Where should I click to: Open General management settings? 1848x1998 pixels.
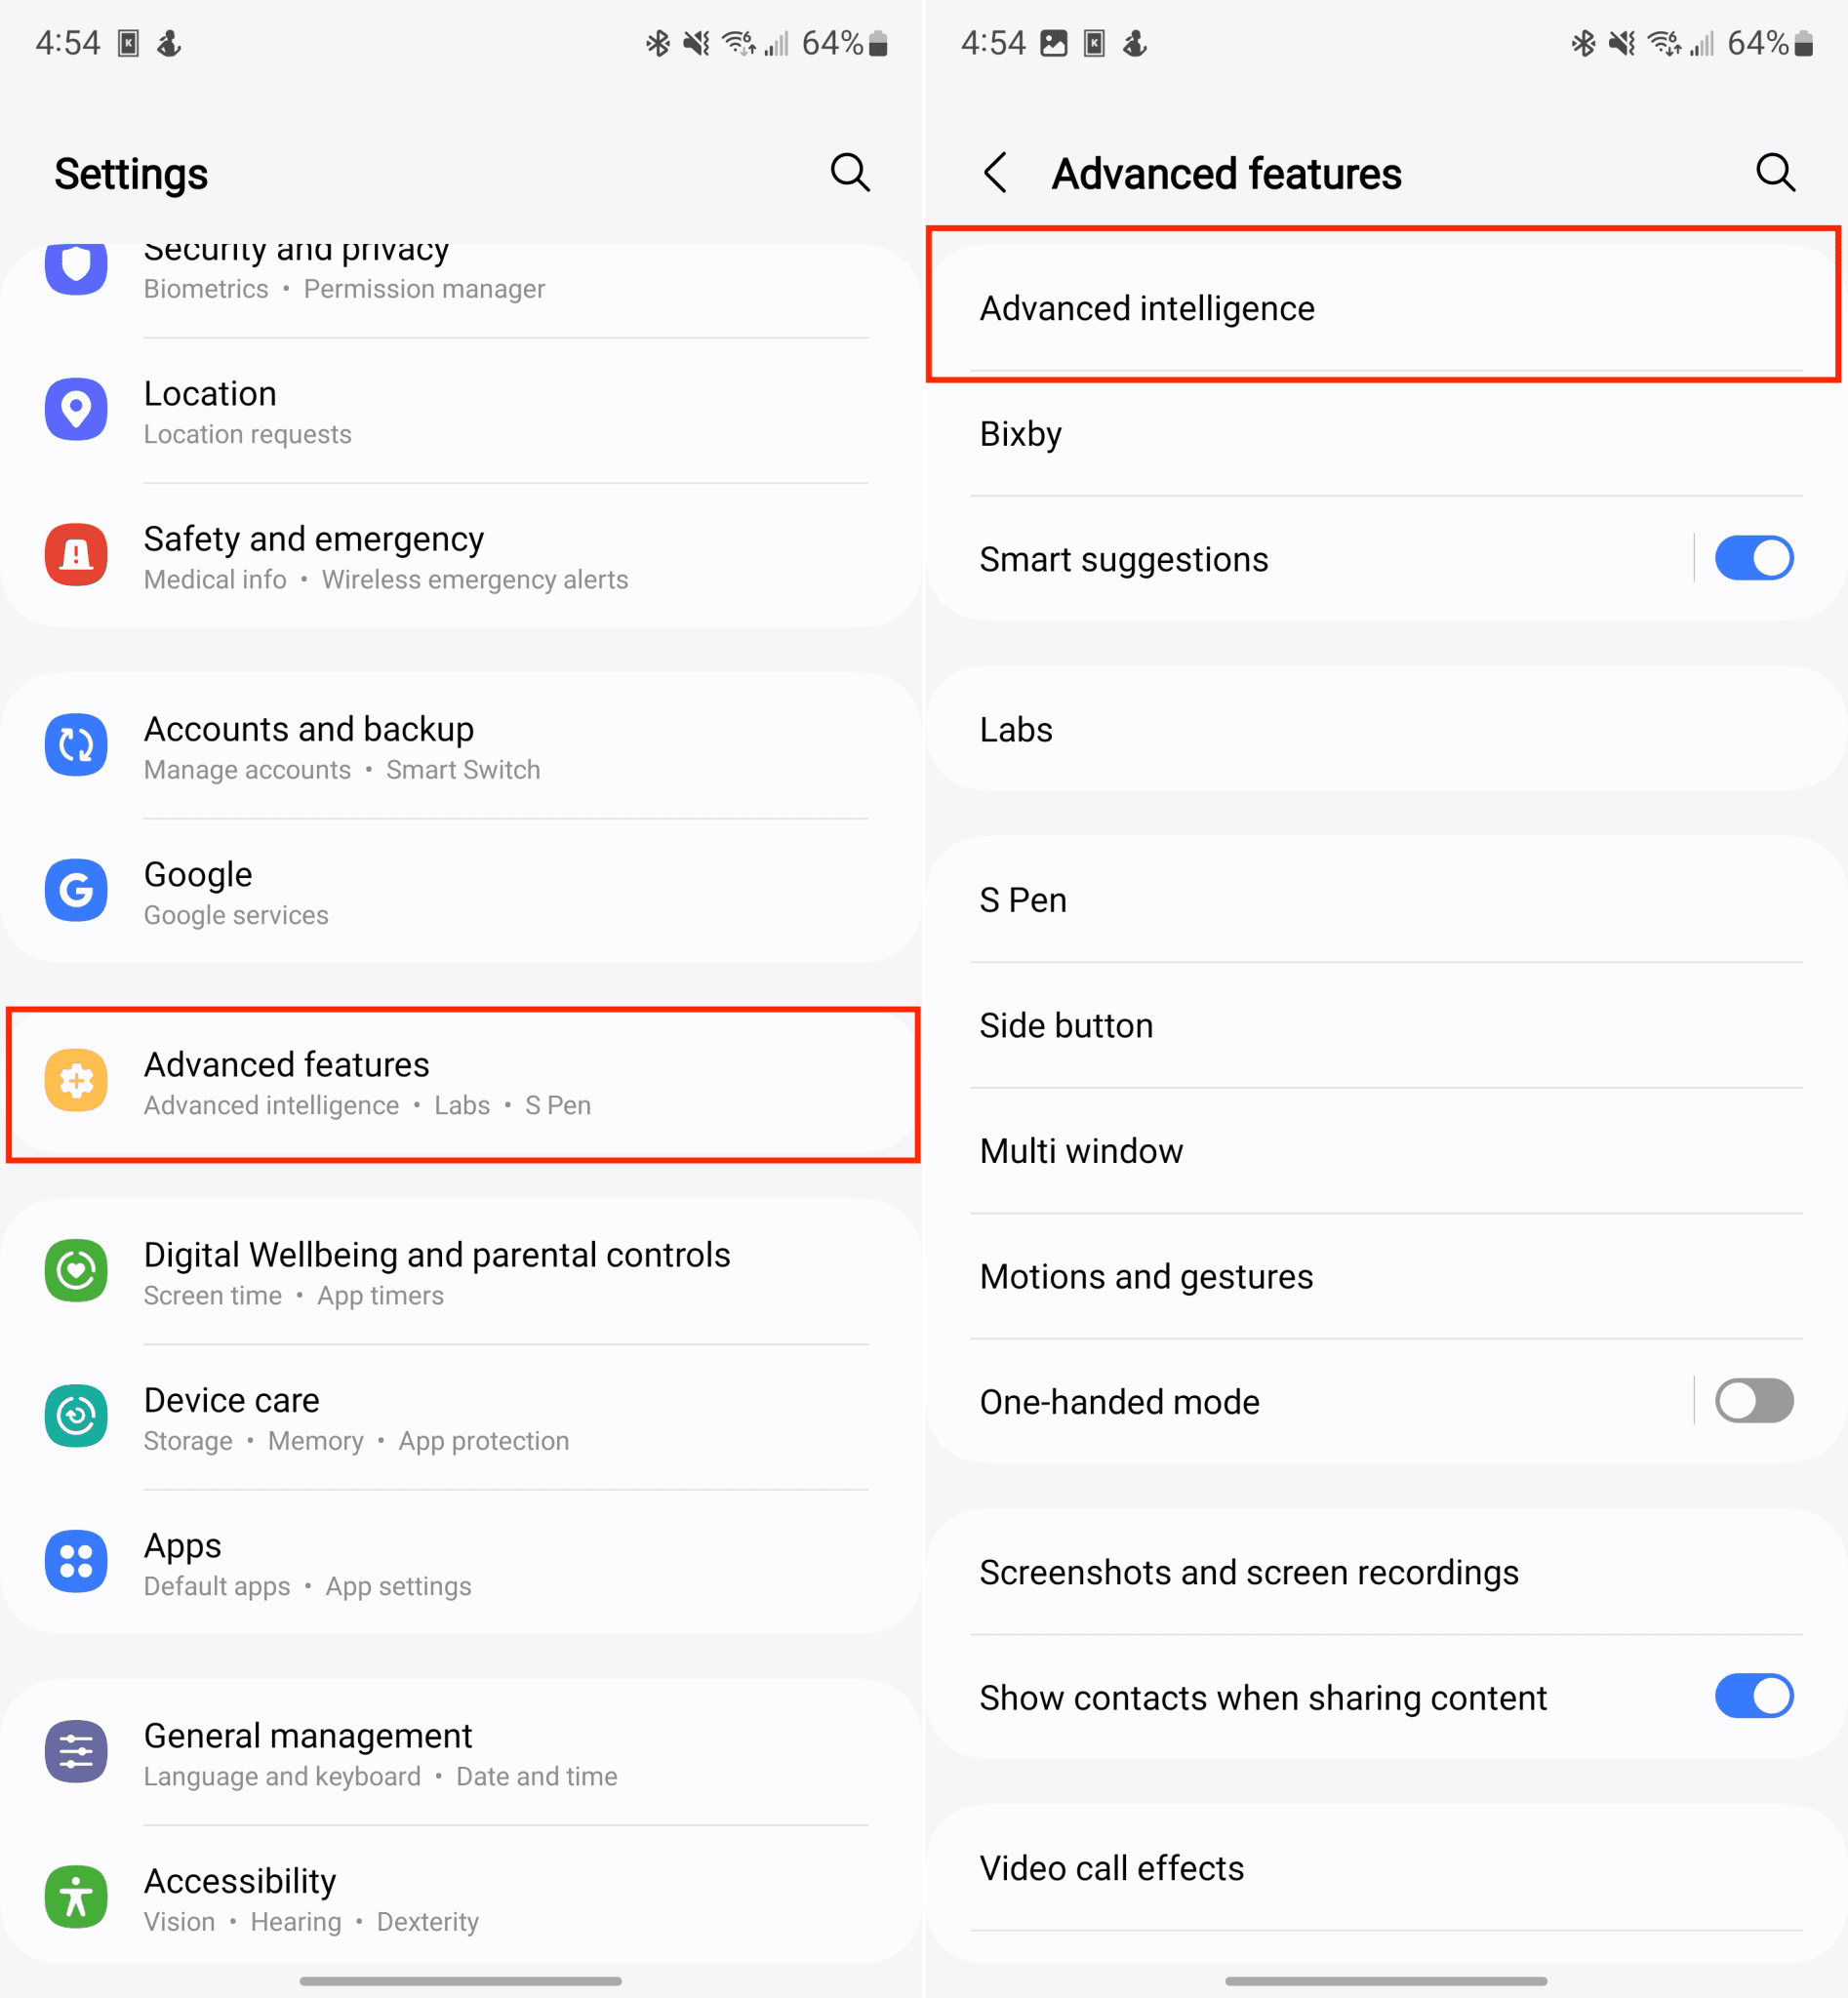(x=461, y=1752)
